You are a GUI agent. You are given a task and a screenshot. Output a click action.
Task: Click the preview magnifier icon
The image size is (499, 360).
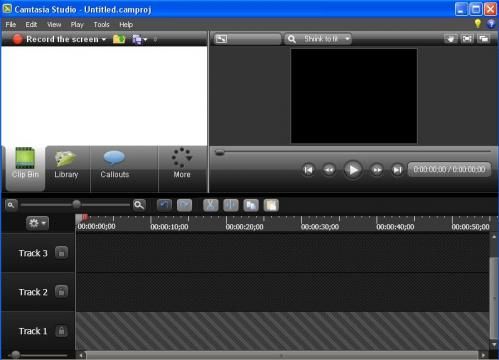pos(292,39)
